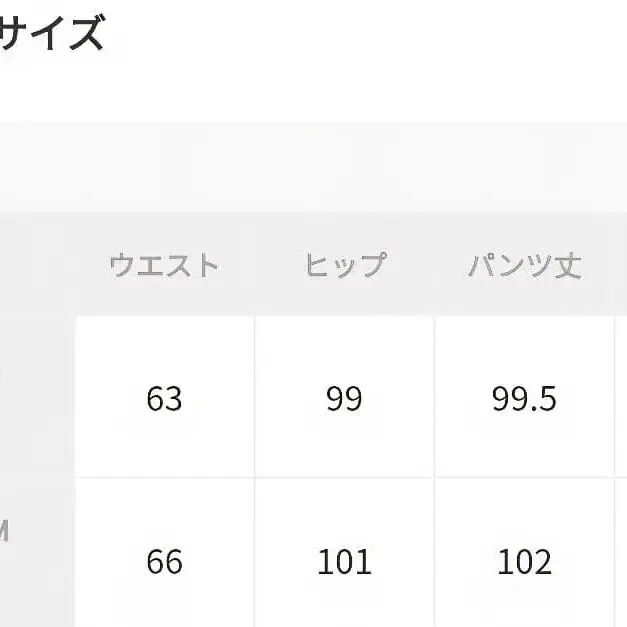This screenshot has height=627, width=627.
Task: Click the waist cell showing 66
Action: 164,562
